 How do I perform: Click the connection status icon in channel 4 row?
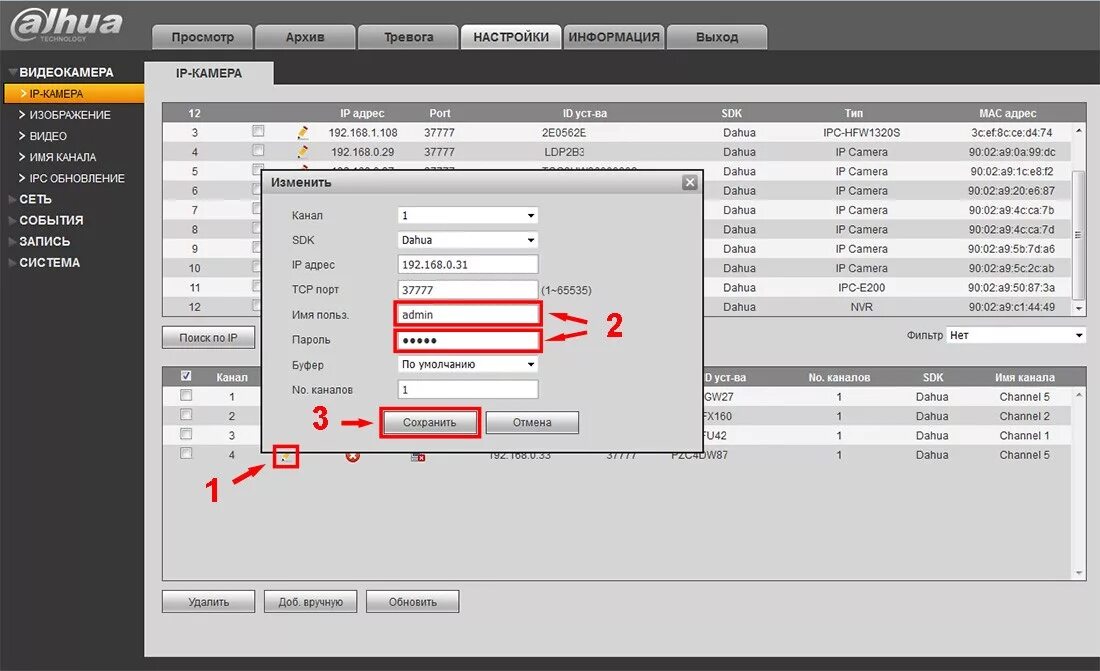tap(418, 457)
